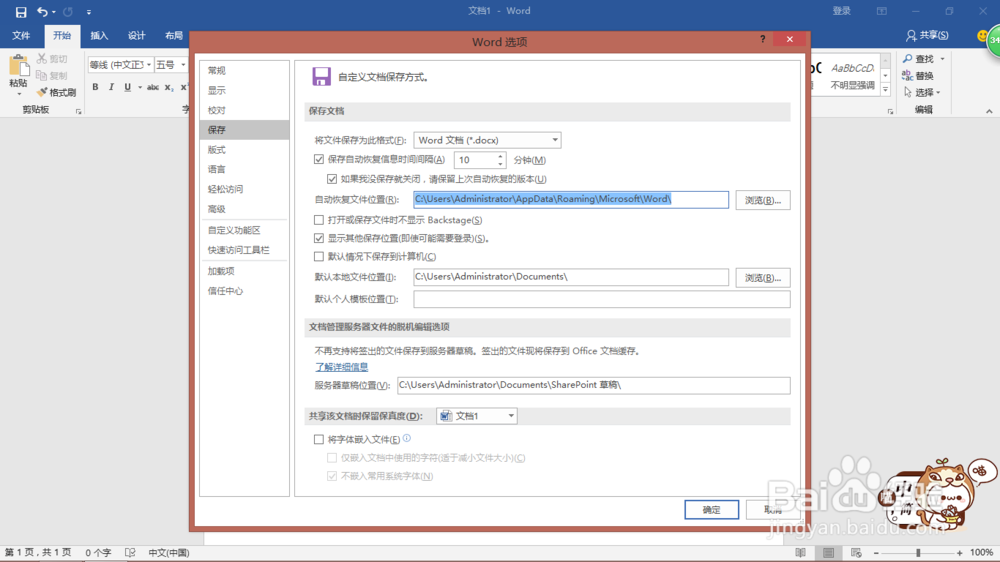Image resolution: width=1000 pixels, height=562 pixels.
Task: Select 信任中心 Trust Center category
Action: point(244,291)
